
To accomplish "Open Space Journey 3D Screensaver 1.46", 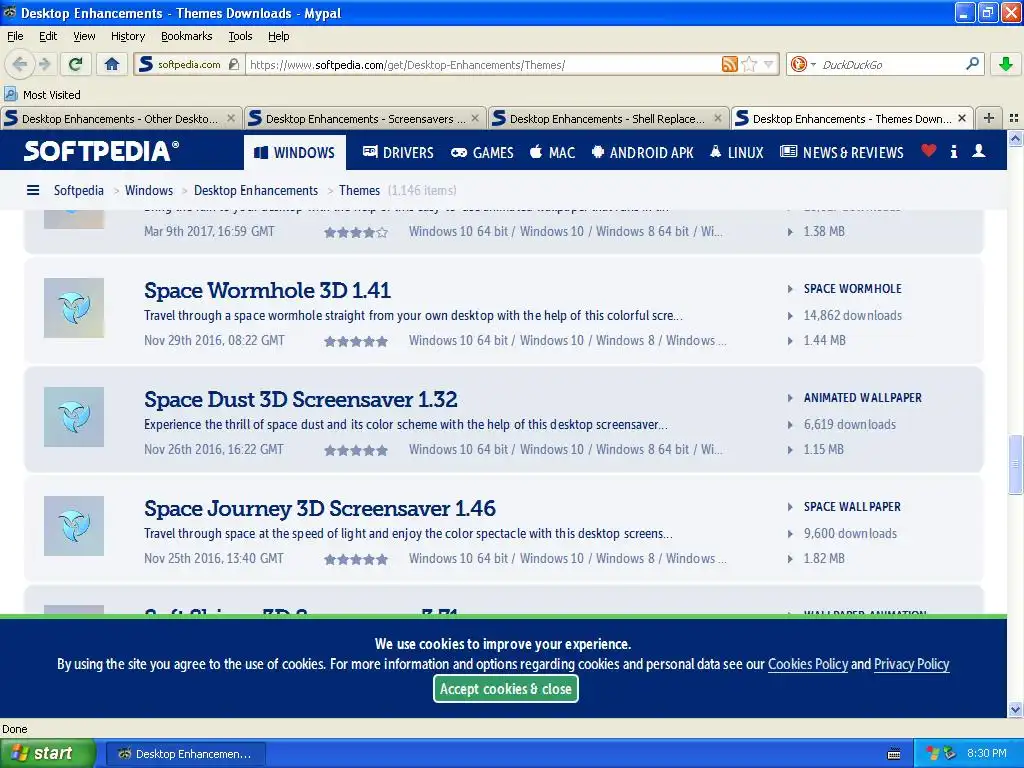I will 320,508.
